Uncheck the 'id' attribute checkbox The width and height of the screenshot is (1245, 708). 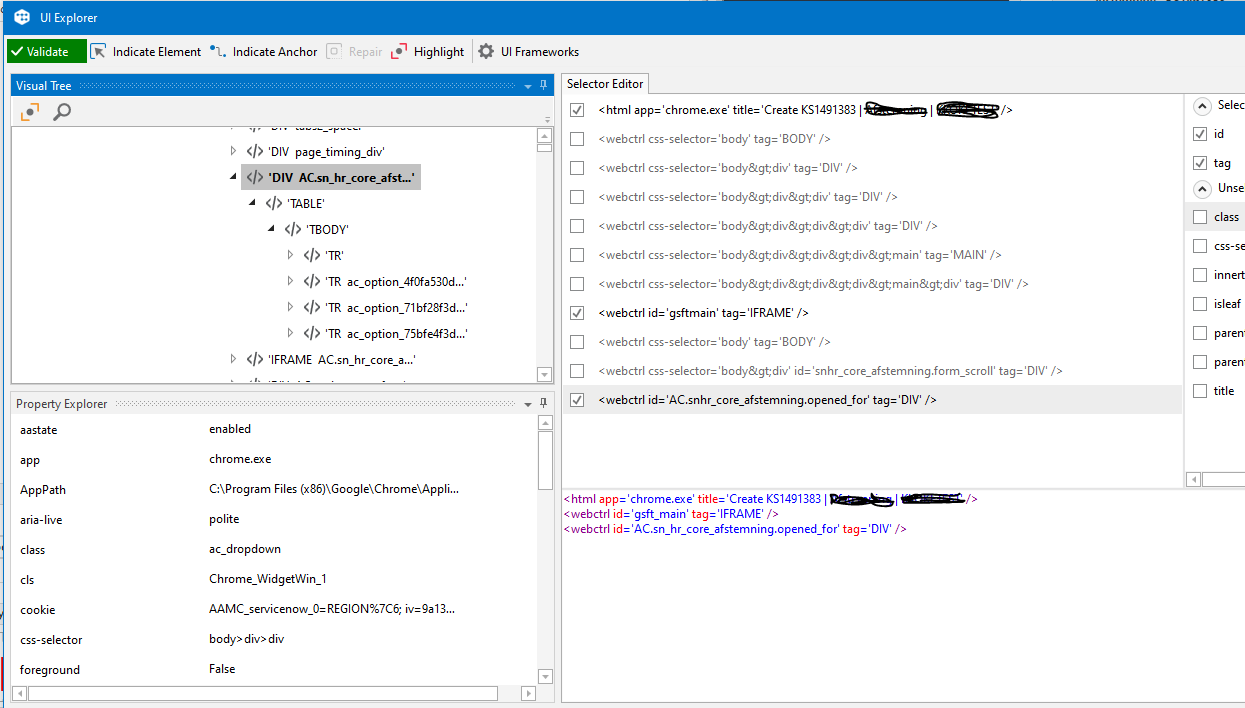(x=1200, y=133)
